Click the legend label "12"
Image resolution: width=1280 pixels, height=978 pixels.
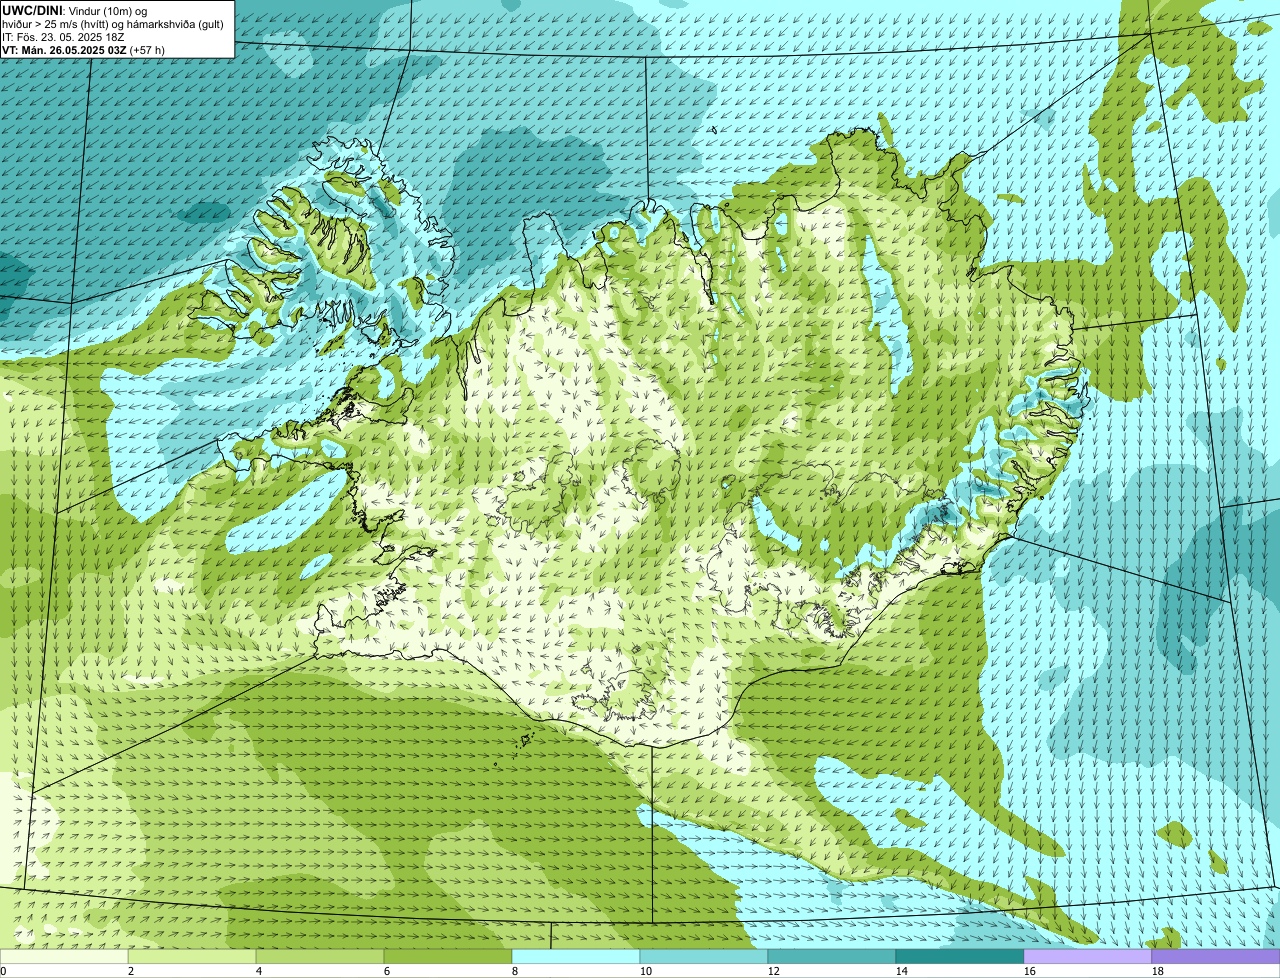pos(774,971)
